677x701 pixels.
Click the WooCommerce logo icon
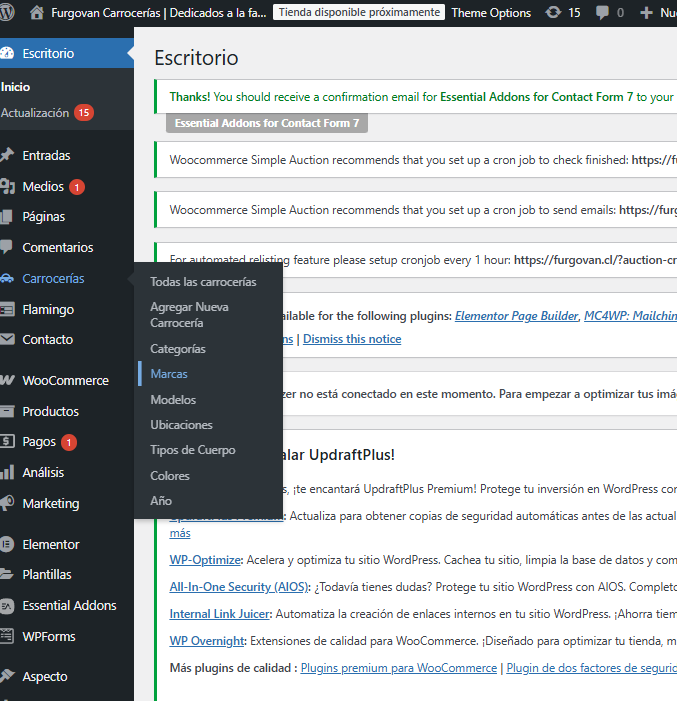click(x=7, y=380)
